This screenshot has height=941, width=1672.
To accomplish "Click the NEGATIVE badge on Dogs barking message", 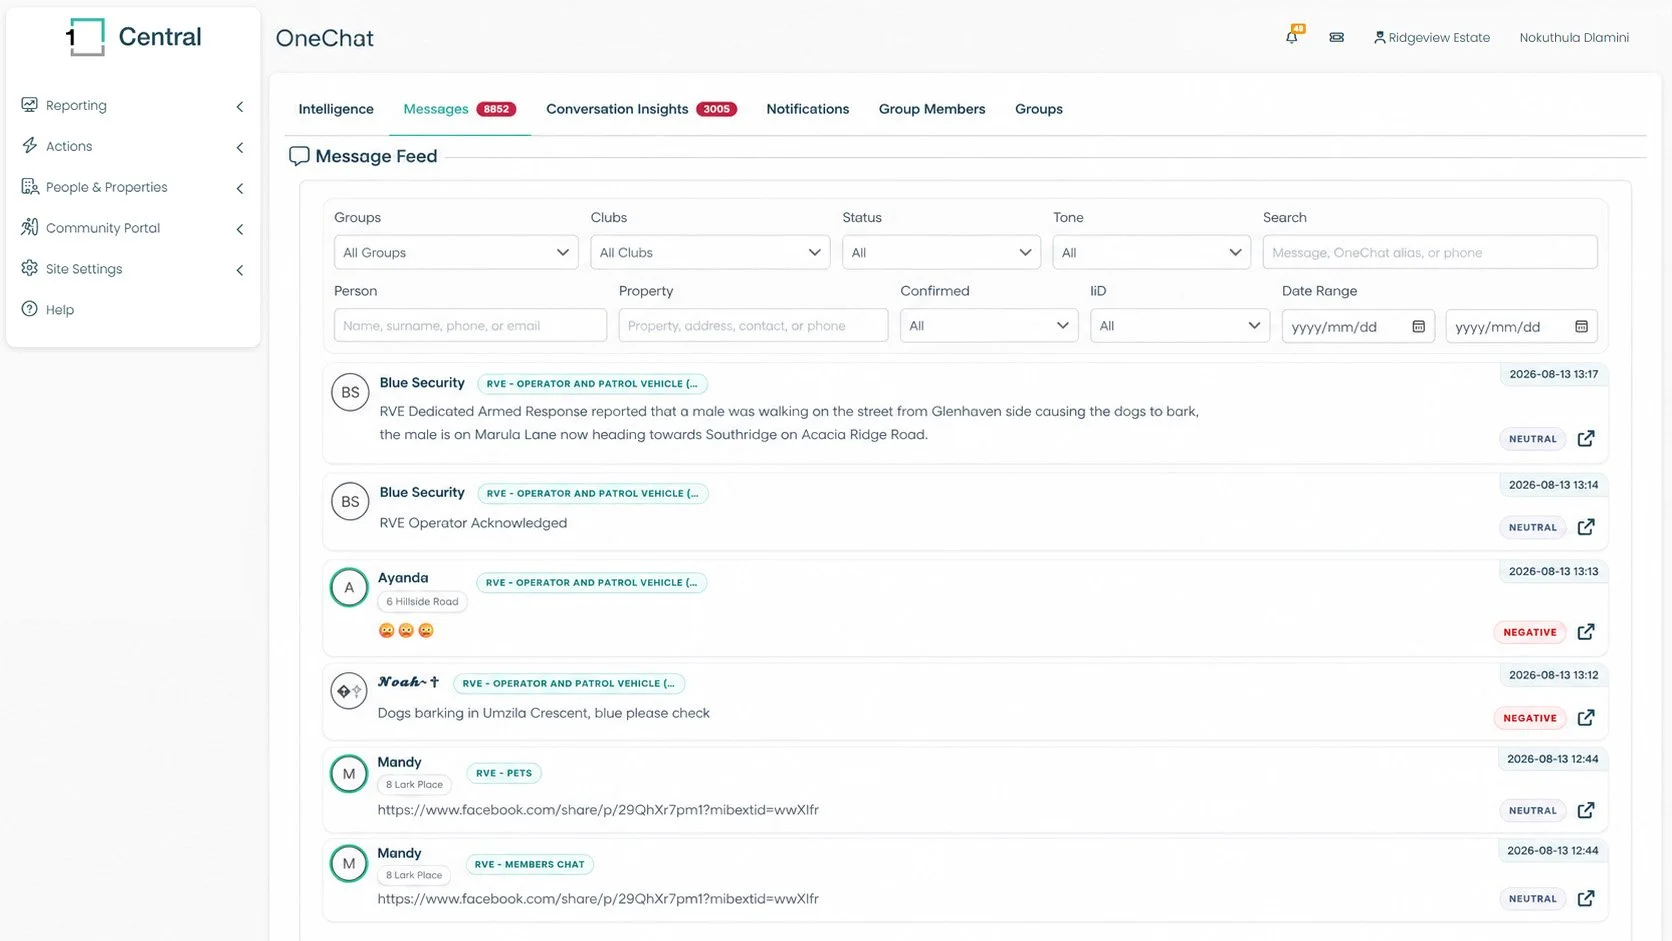I will pos(1530,718).
